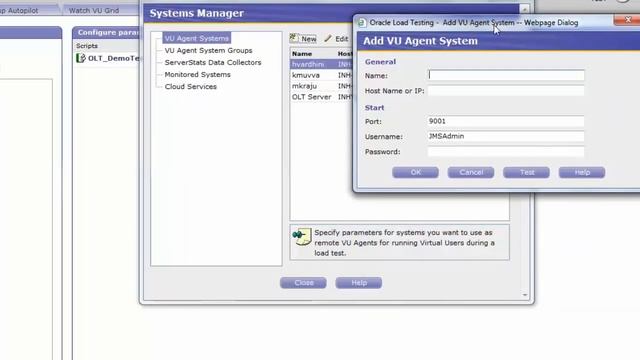Select VU Agent Systems tree node
The image size is (640, 360).
click(x=196, y=38)
